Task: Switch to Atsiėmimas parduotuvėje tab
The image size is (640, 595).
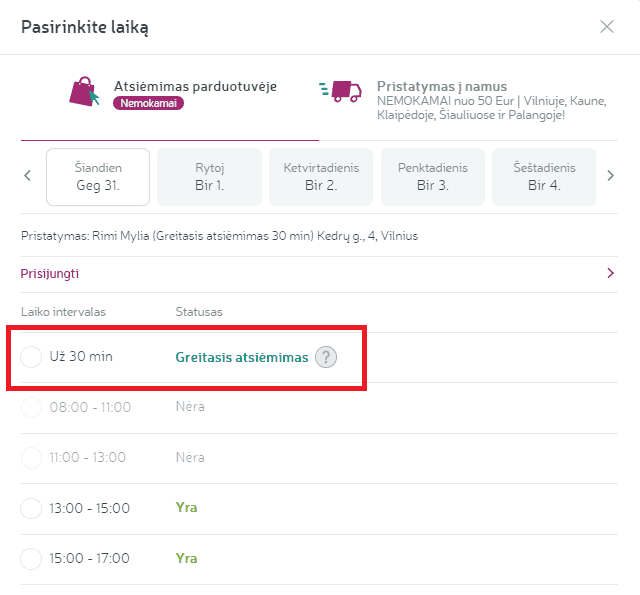Action: 195,87
